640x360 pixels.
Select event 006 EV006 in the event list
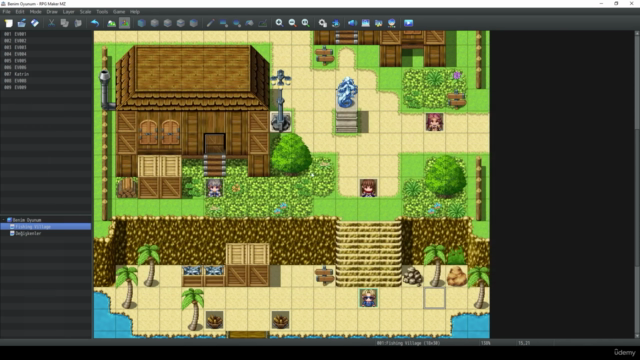click(x=46, y=67)
